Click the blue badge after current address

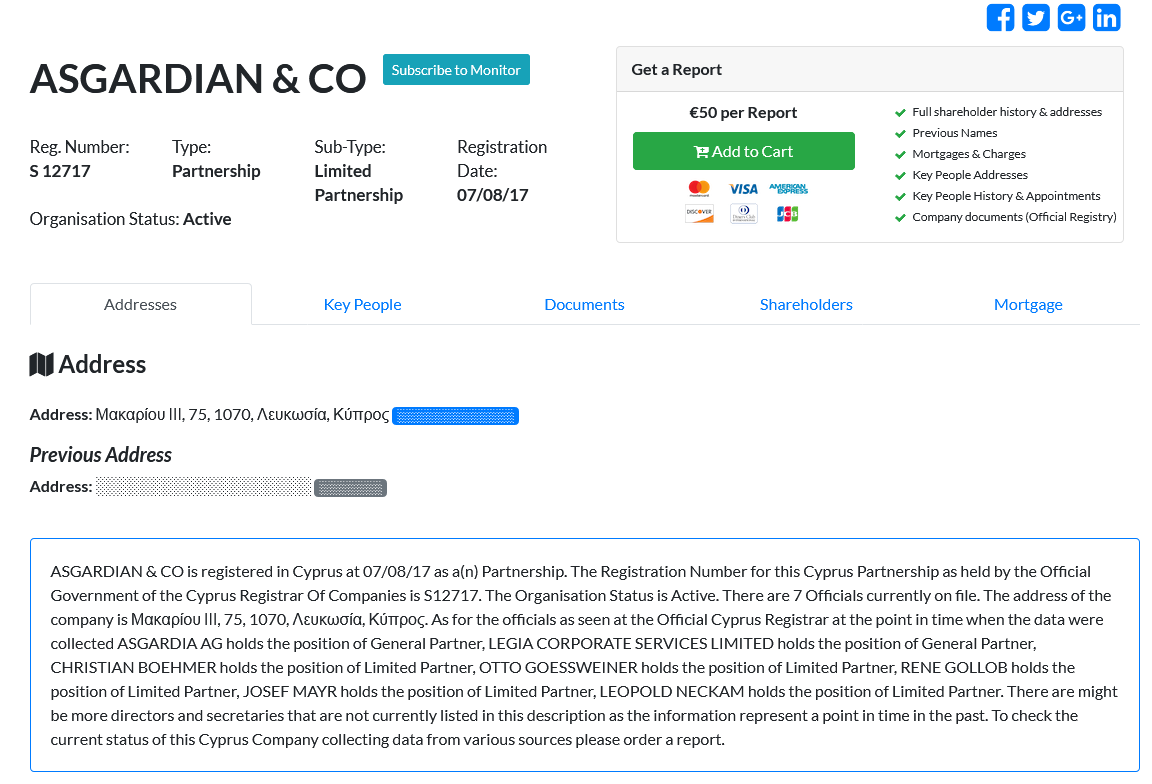point(455,415)
